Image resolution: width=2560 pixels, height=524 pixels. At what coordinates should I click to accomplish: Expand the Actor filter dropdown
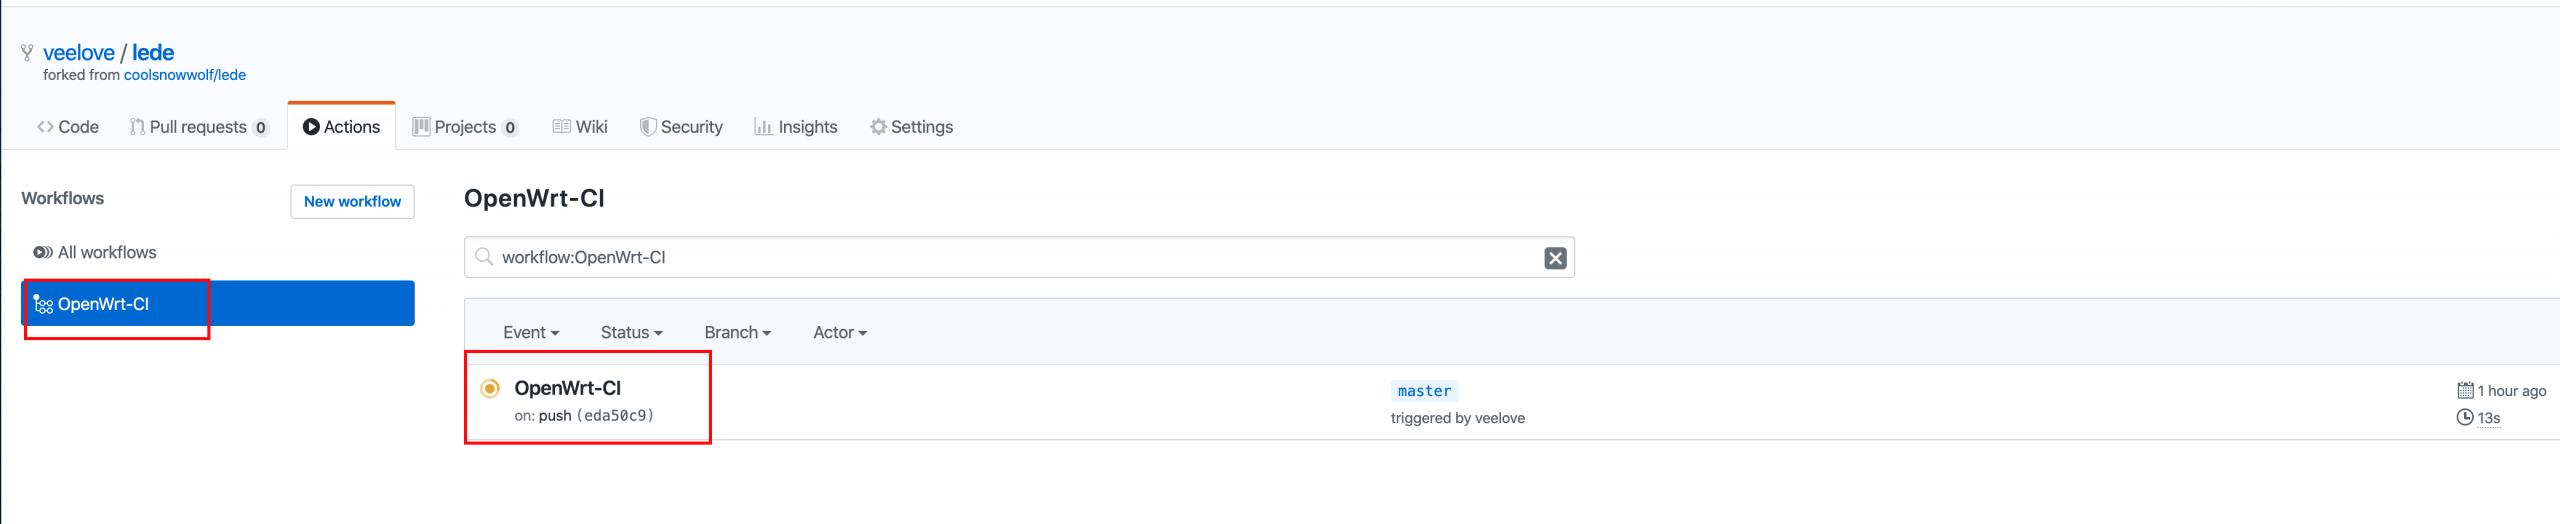click(x=839, y=332)
